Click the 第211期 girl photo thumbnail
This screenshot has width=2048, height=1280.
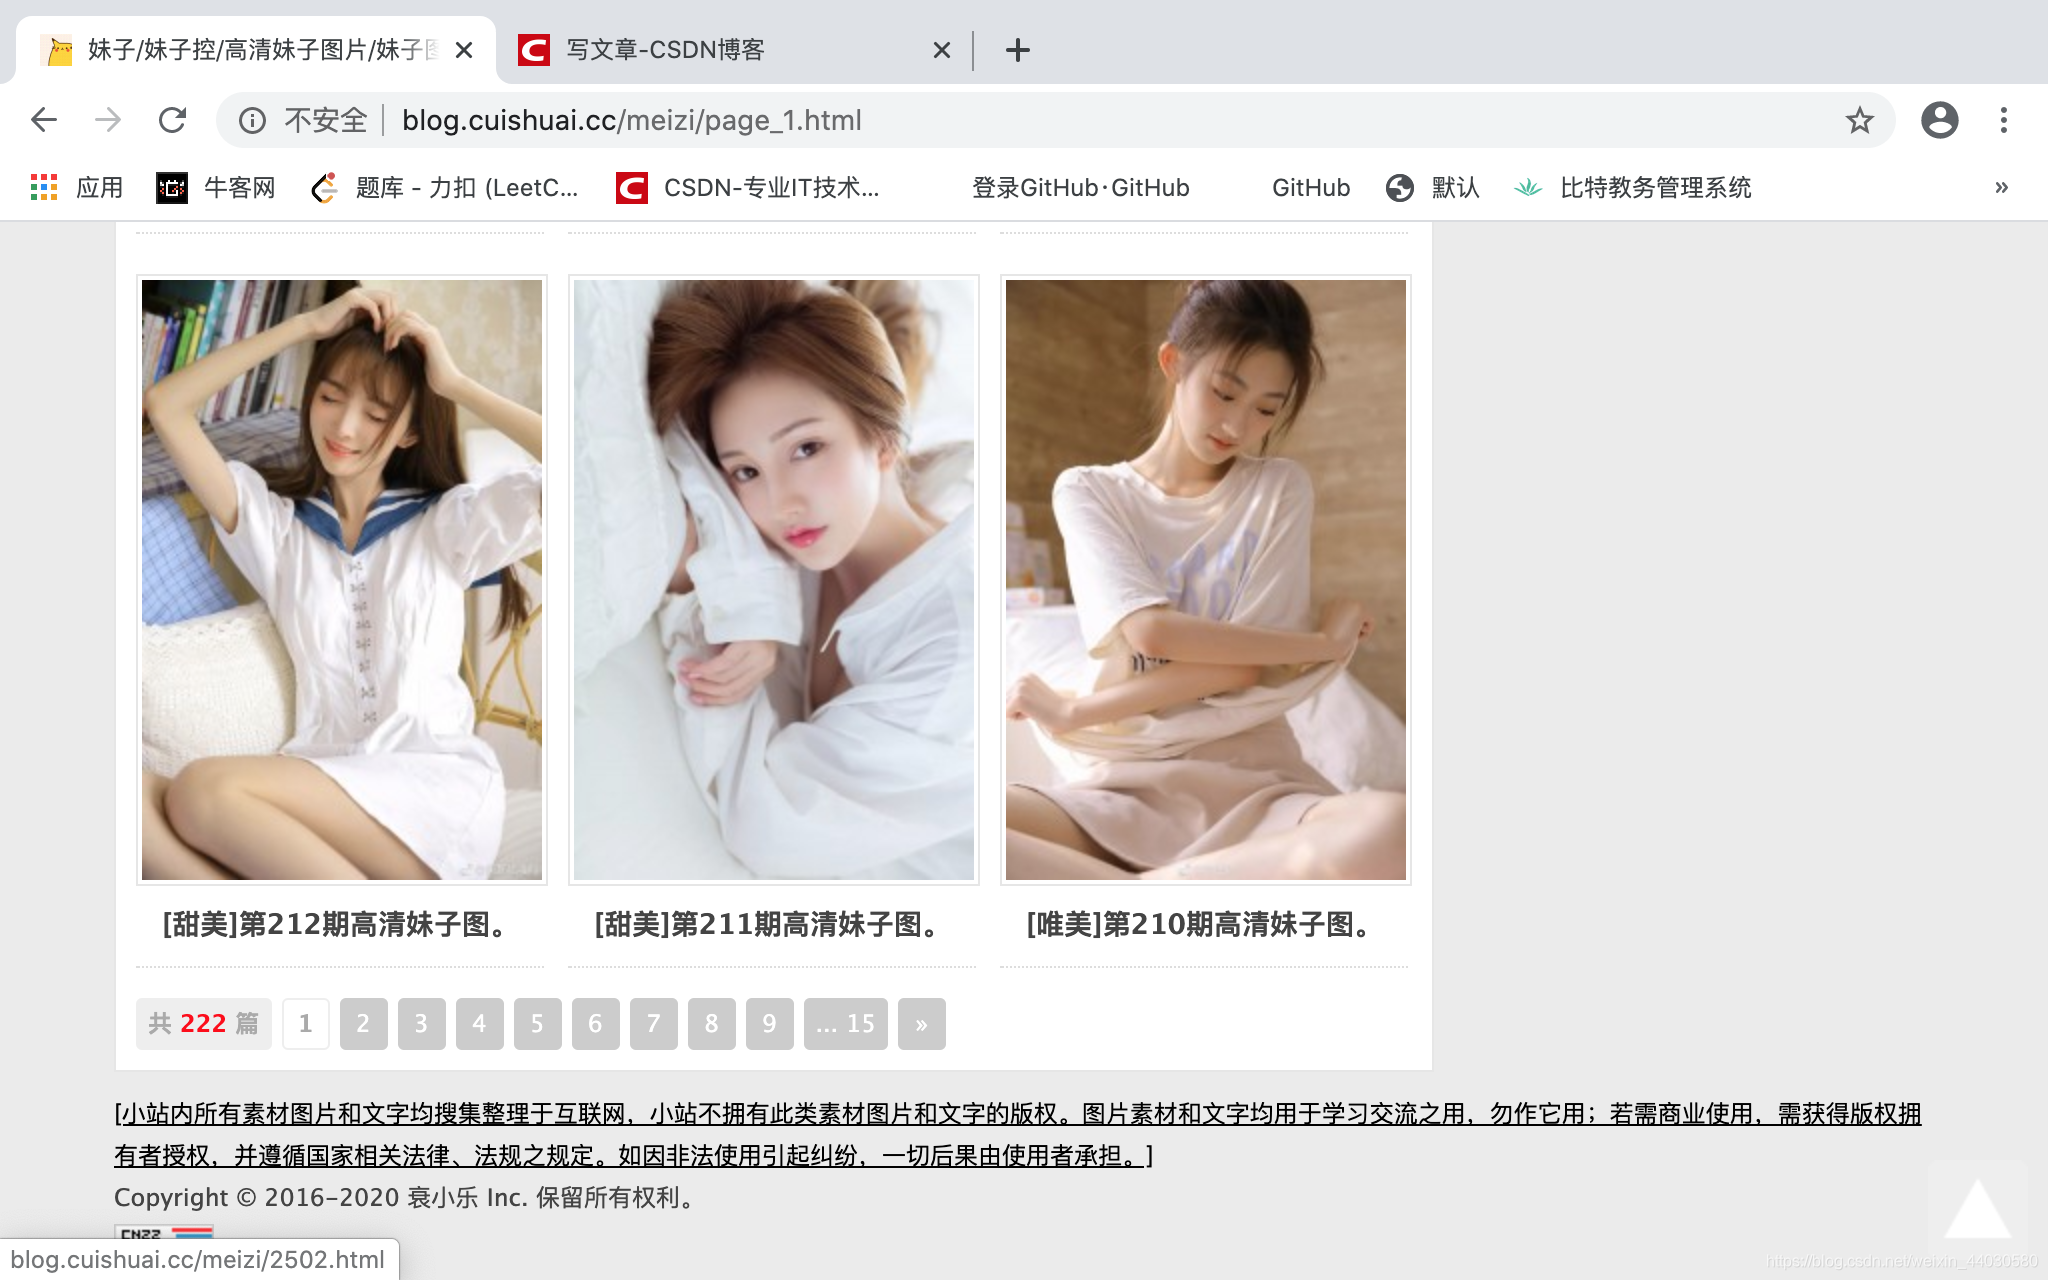[773, 578]
